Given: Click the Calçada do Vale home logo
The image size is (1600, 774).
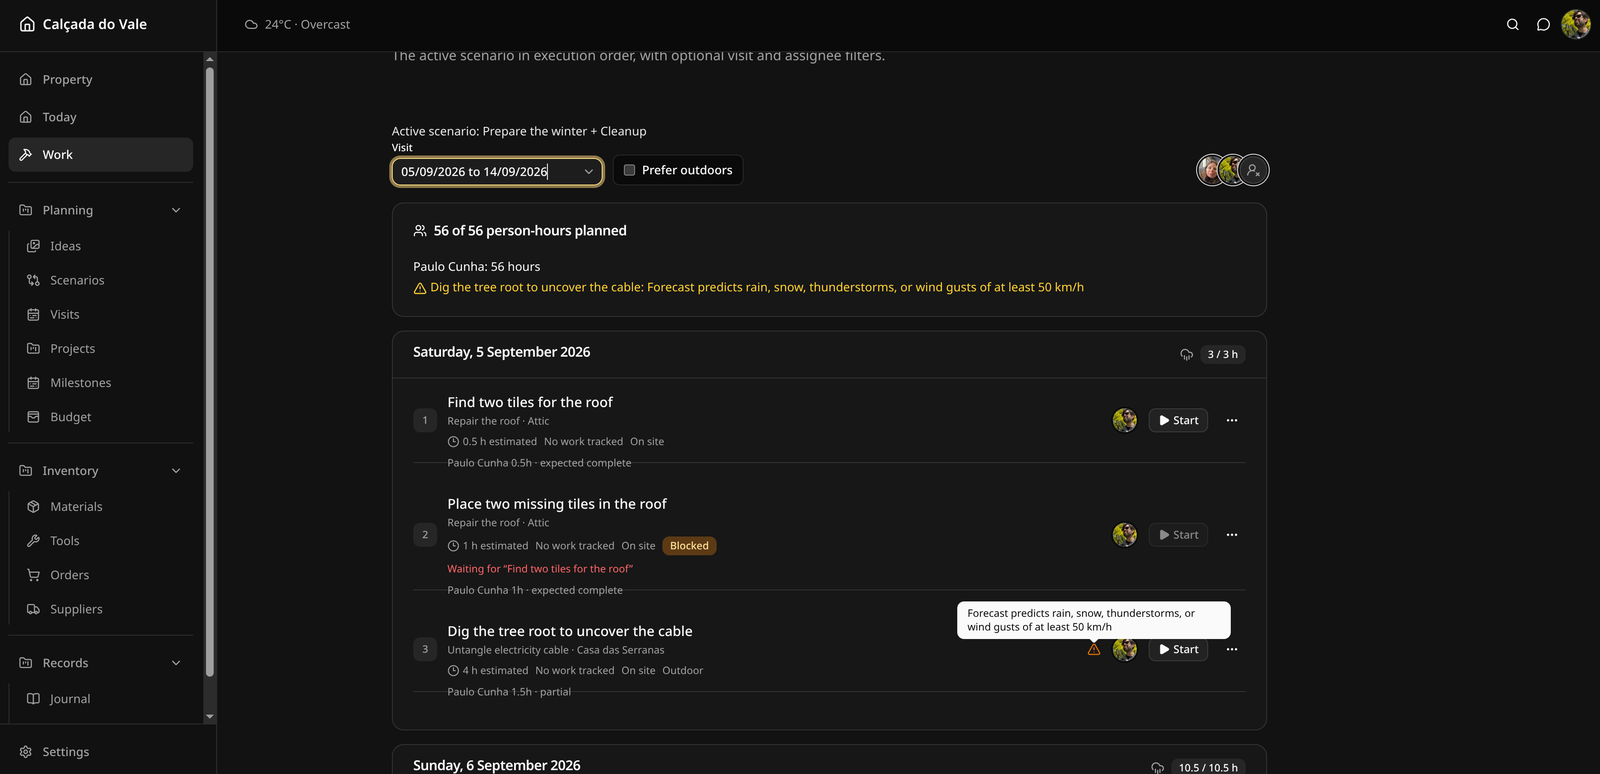Looking at the screenshot, I should coord(83,24).
